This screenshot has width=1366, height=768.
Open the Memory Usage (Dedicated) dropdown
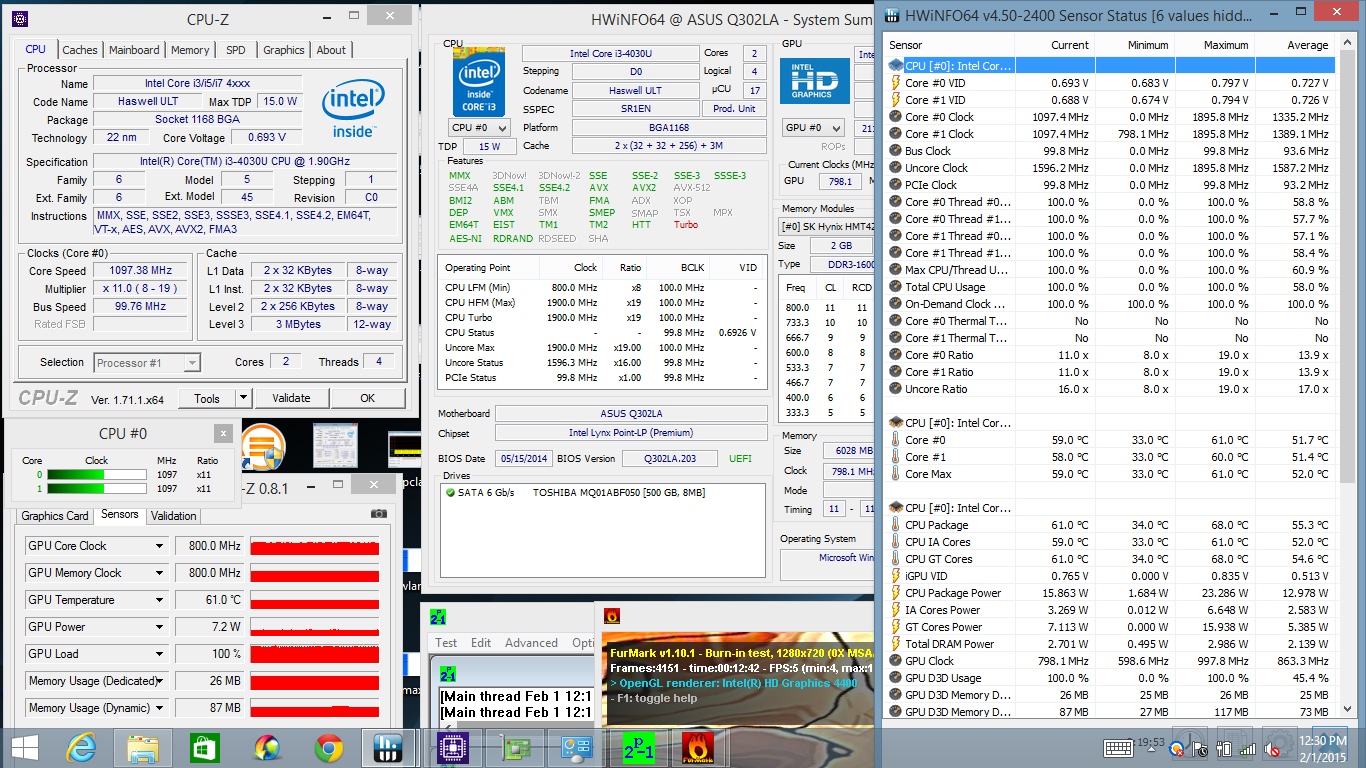159,681
